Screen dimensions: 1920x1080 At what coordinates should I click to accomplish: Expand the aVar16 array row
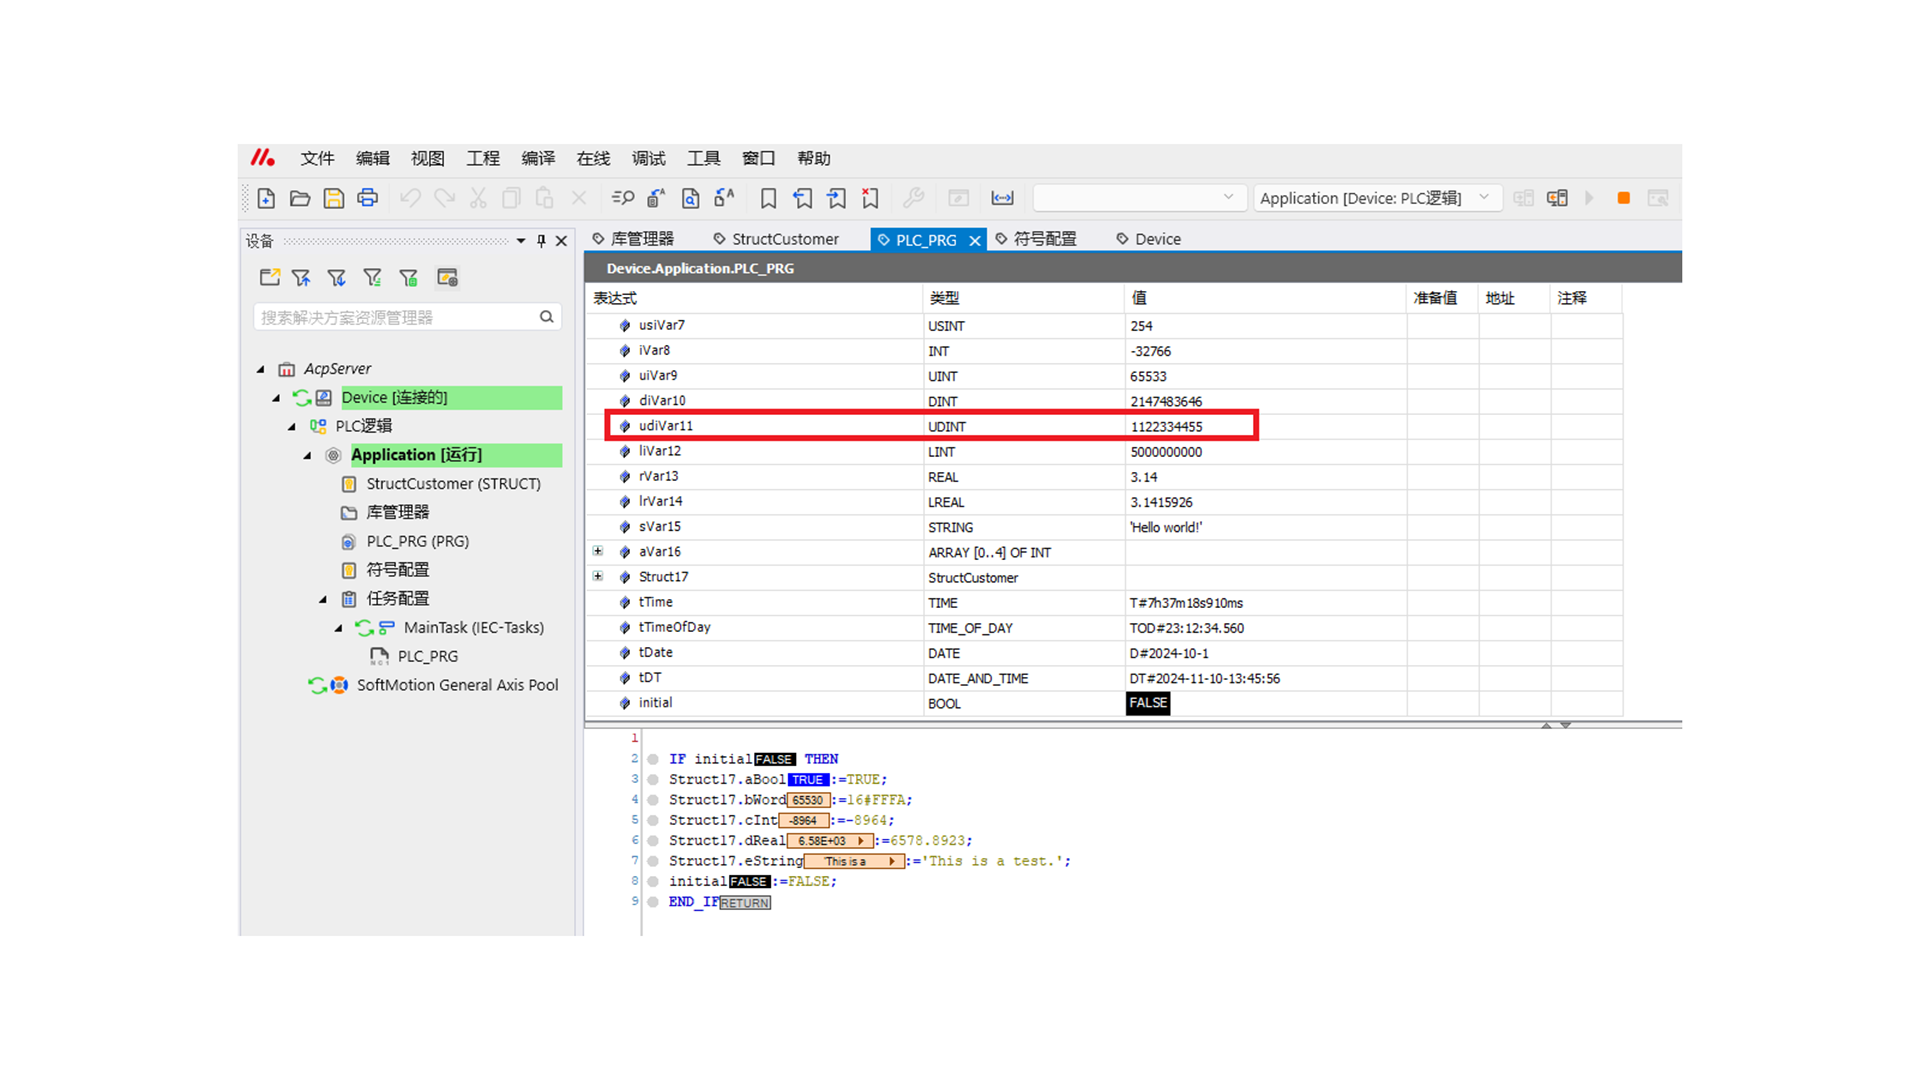click(598, 551)
